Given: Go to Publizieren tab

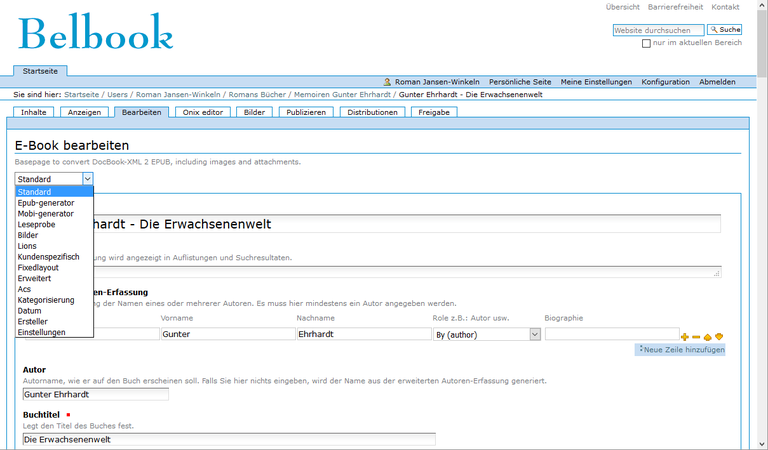Looking at the screenshot, I should coord(306,112).
